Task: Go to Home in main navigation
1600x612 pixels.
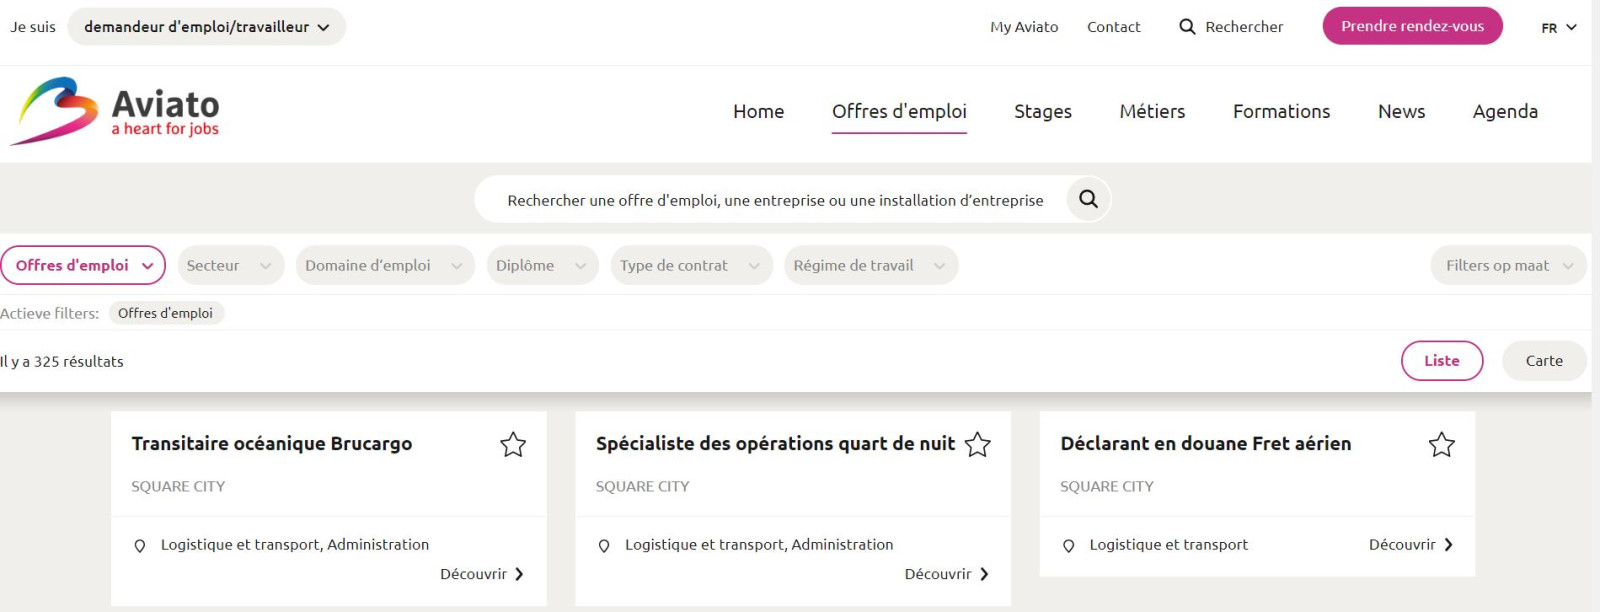Action: [x=759, y=111]
